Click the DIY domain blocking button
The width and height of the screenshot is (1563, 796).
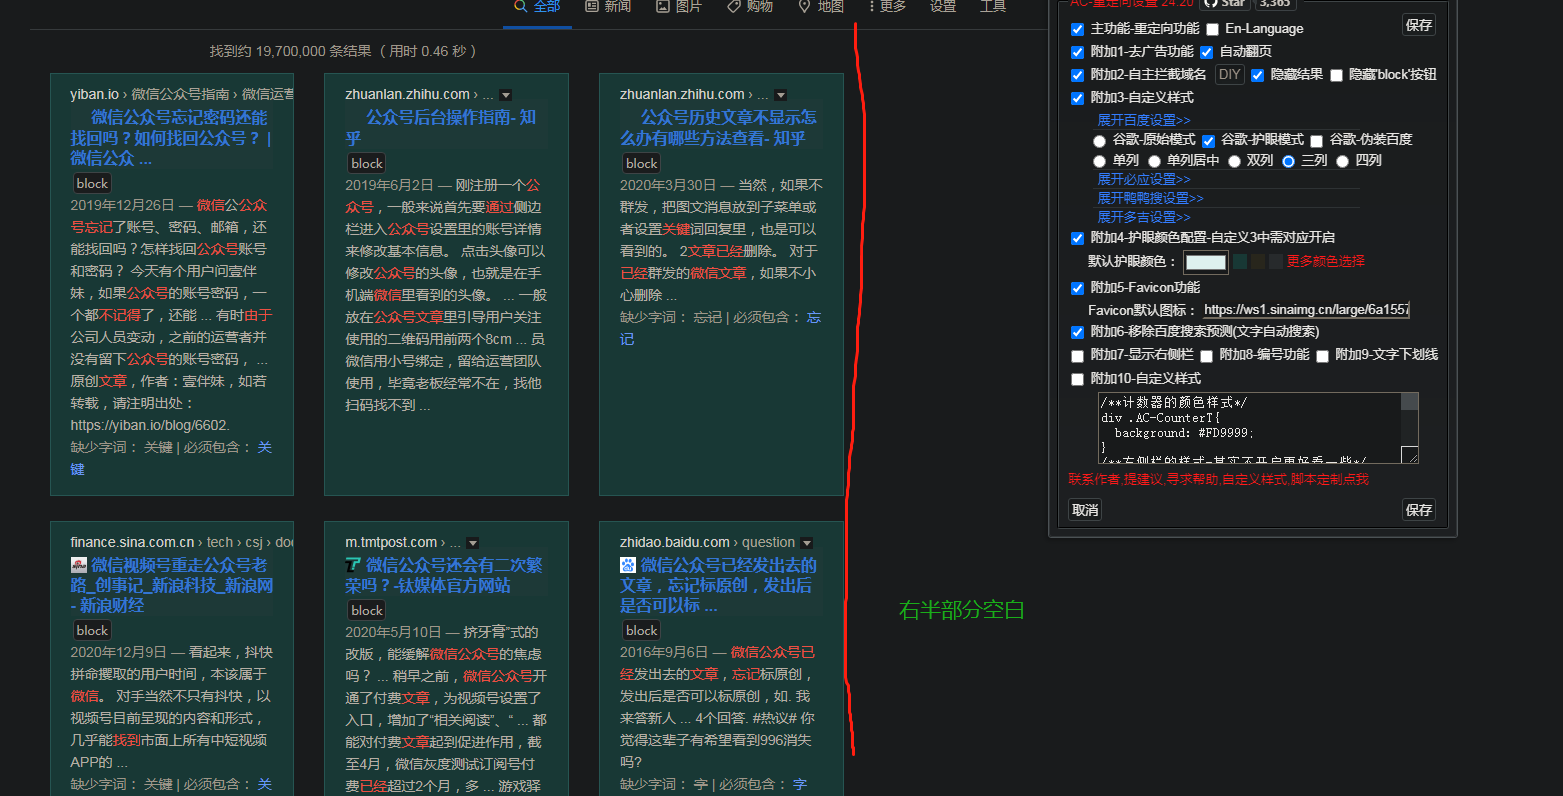click(1230, 75)
